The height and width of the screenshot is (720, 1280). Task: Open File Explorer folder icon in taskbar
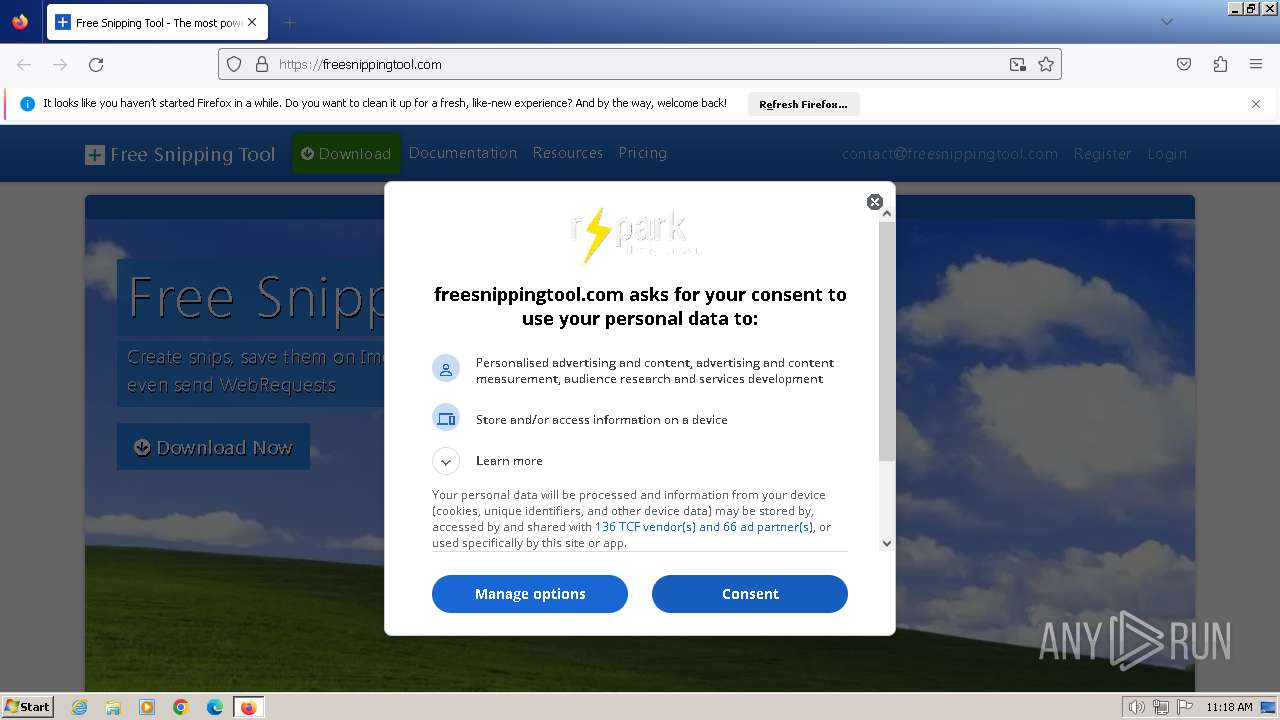(113, 707)
